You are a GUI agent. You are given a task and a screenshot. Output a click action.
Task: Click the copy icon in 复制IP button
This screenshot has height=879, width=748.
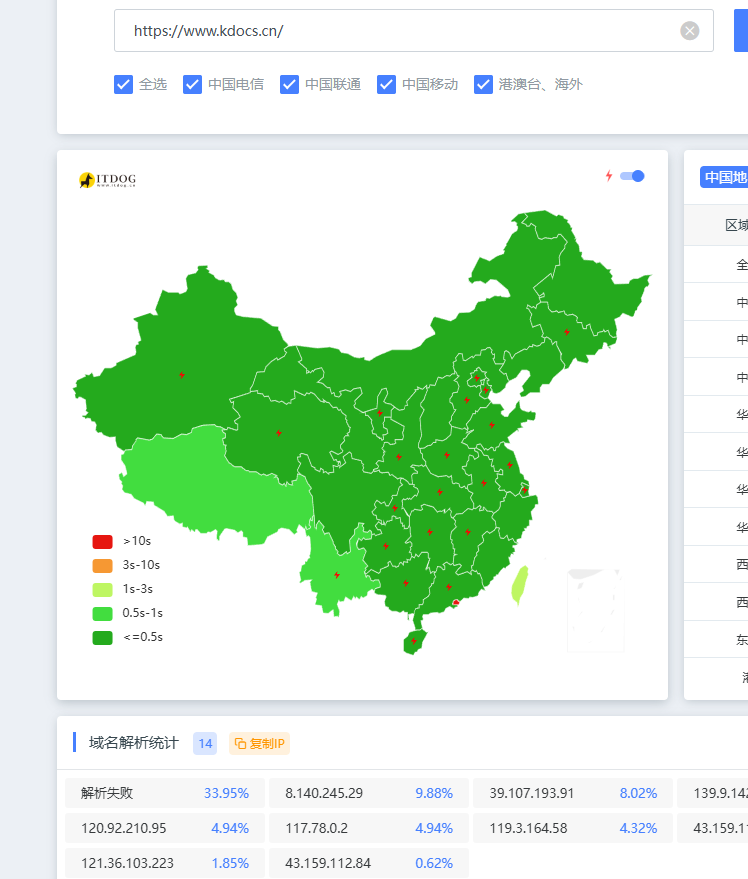click(240, 743)
